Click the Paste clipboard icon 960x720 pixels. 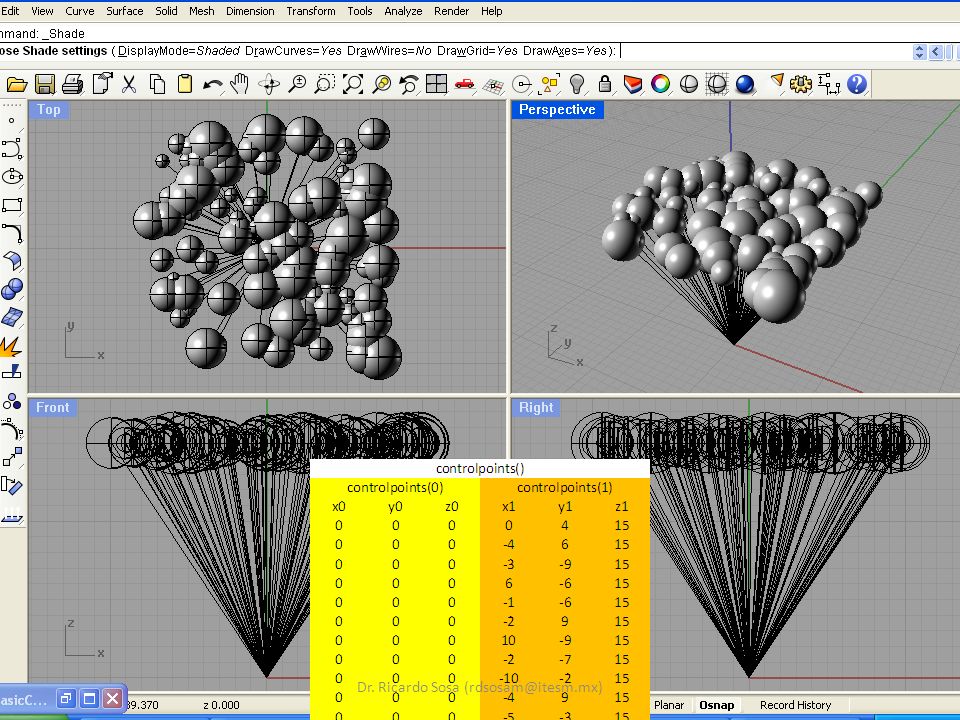click(185, 84)
